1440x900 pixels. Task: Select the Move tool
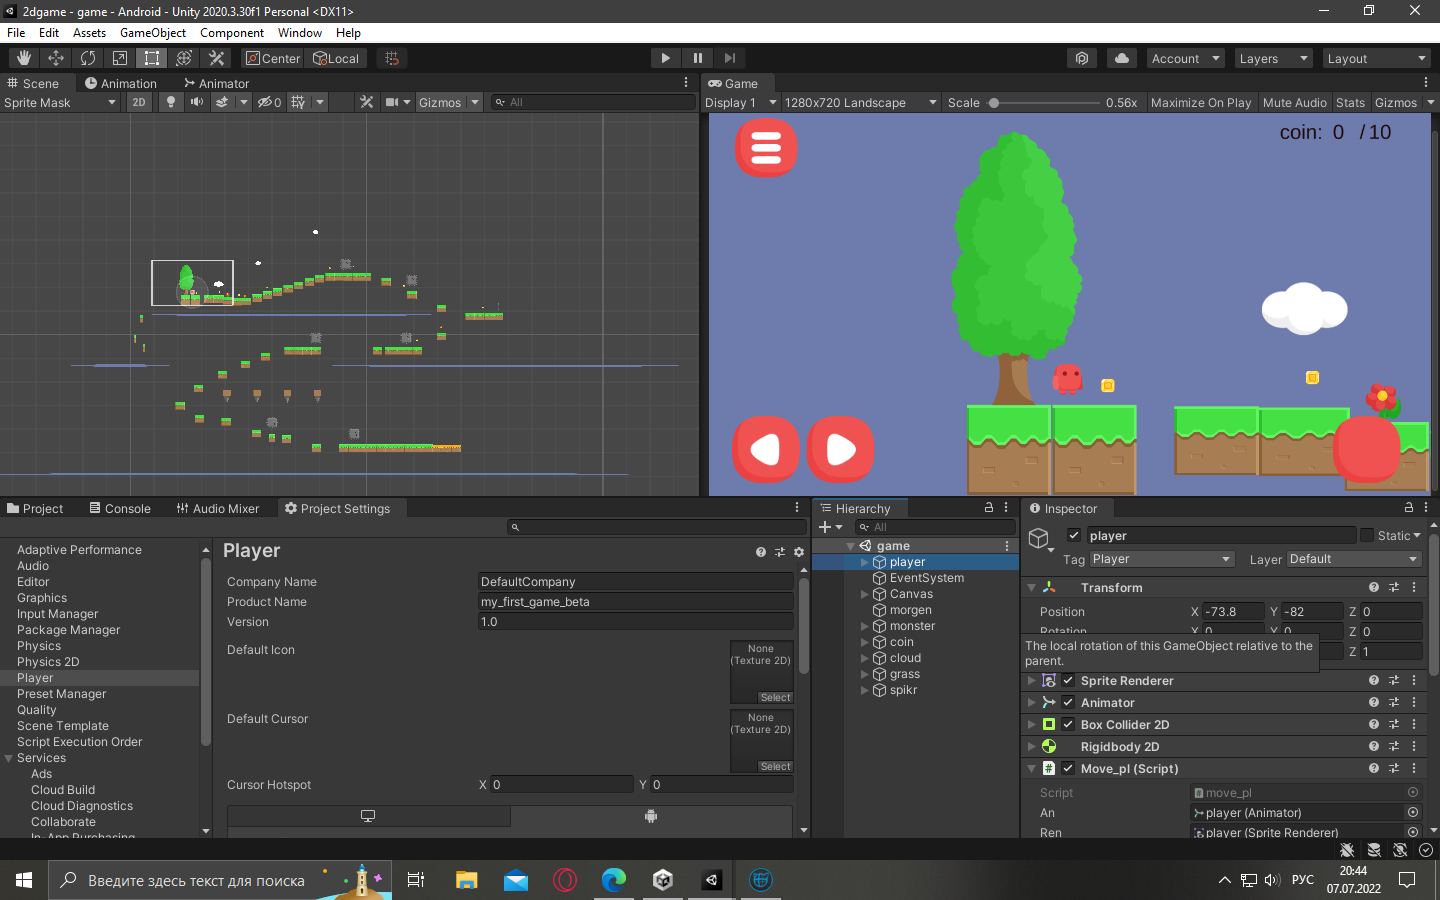tap(56, 58)
